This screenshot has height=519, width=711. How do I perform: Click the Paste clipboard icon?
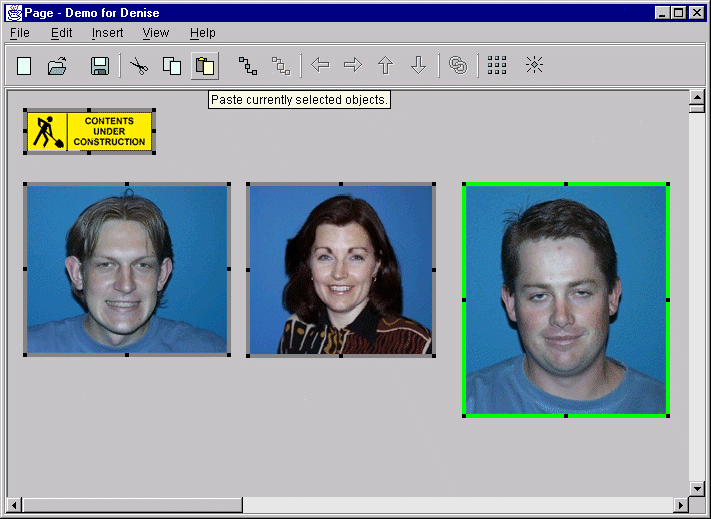coord(205,66)
